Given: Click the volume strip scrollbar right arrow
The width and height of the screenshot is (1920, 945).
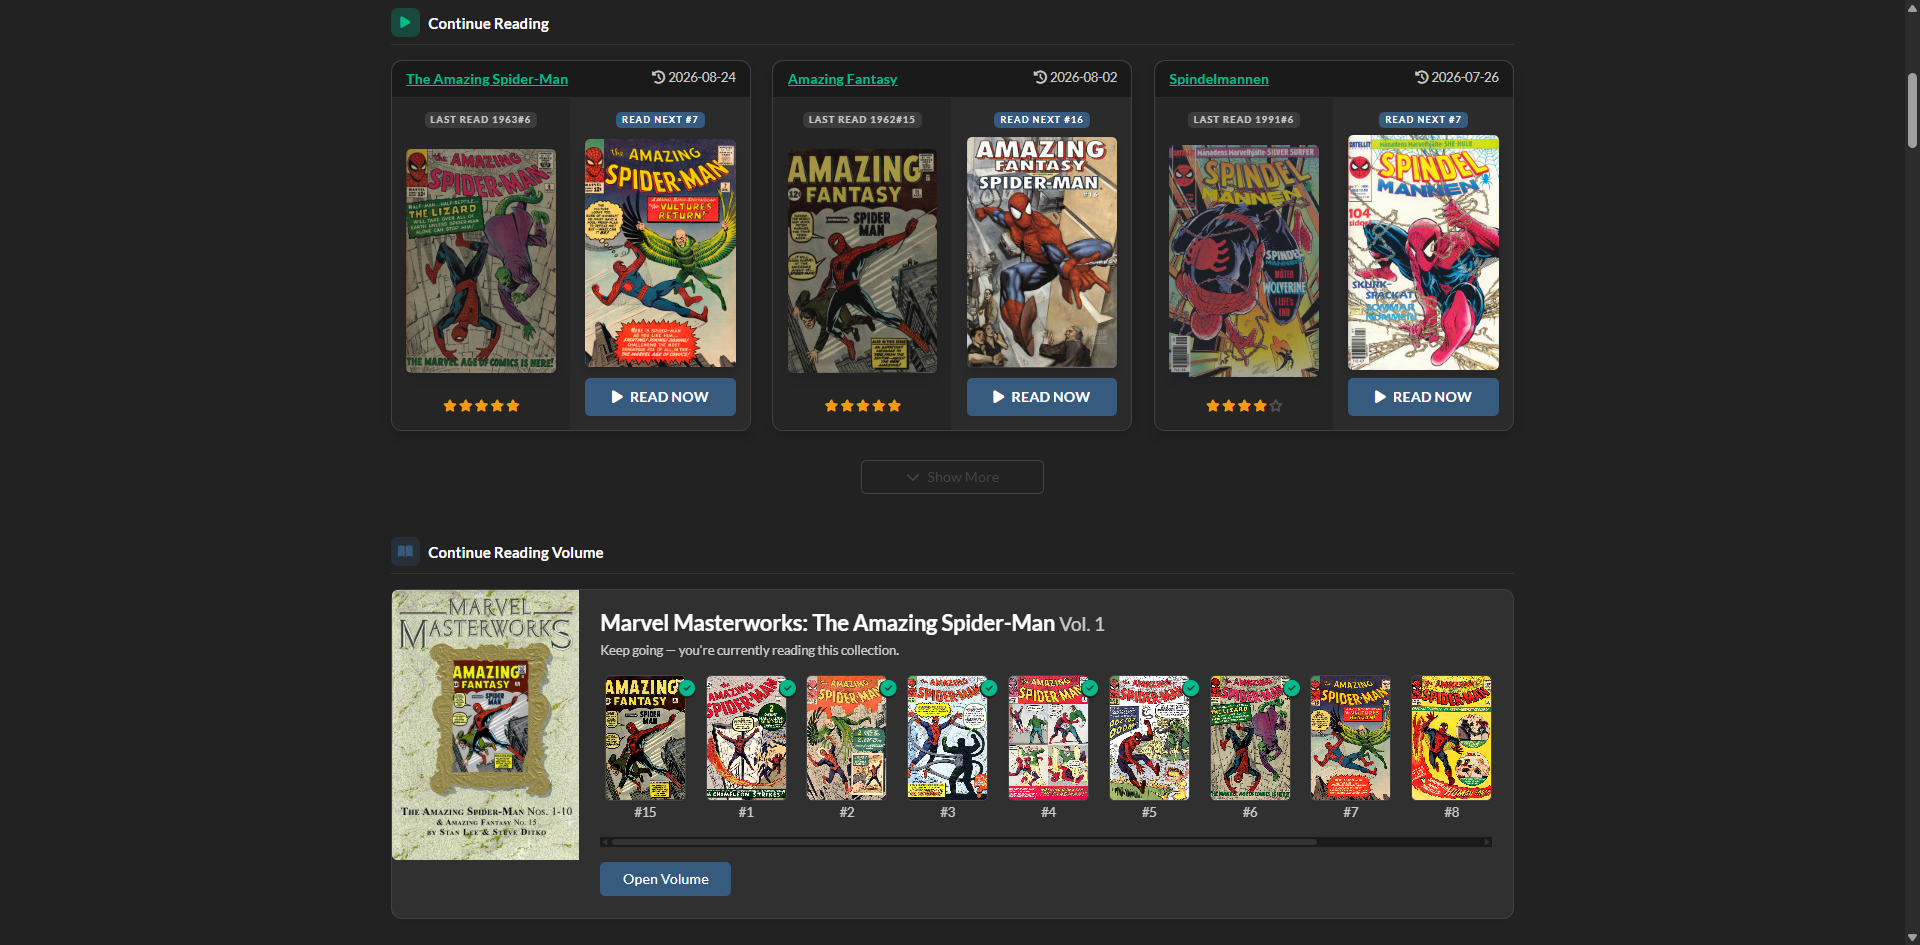Looking at the screenshot, I should (x=1487, y=842).
